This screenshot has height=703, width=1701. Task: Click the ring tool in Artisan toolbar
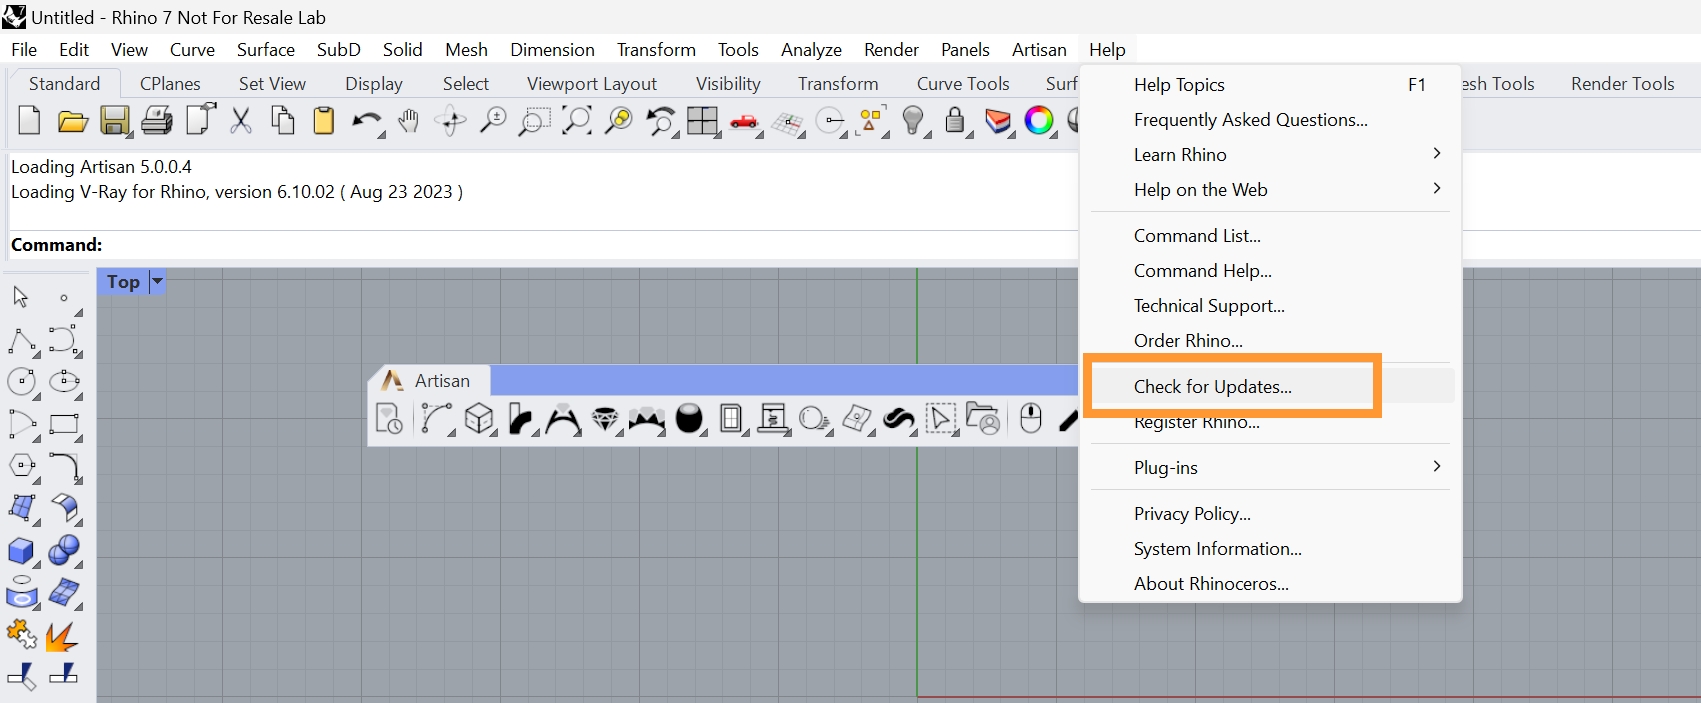563,419
